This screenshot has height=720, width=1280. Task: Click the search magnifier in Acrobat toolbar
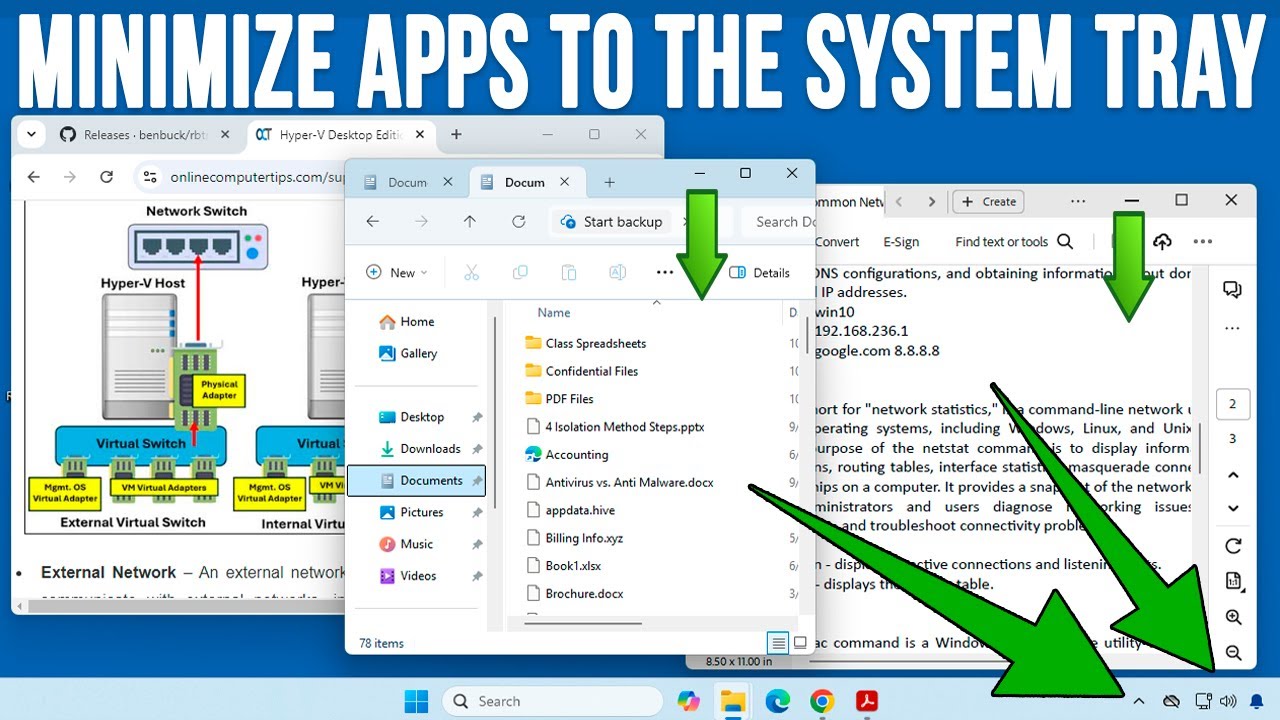[x=1065, y=241]
